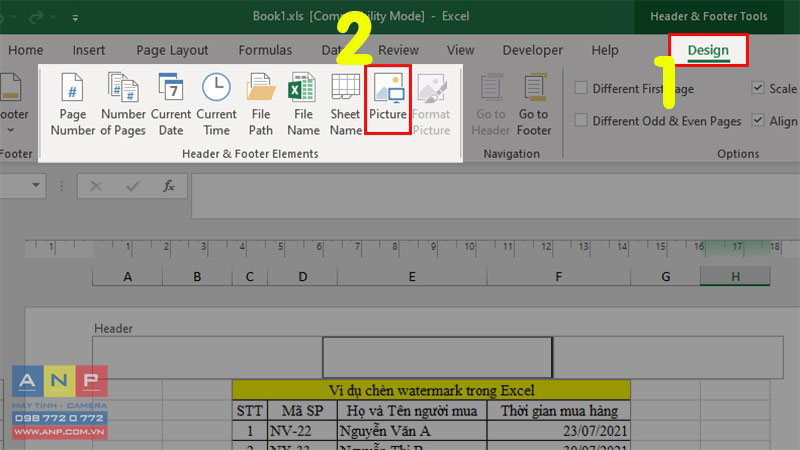
Task: Open the Quick Access Toolbar customize arrow
Action: [x=75, y=18]
